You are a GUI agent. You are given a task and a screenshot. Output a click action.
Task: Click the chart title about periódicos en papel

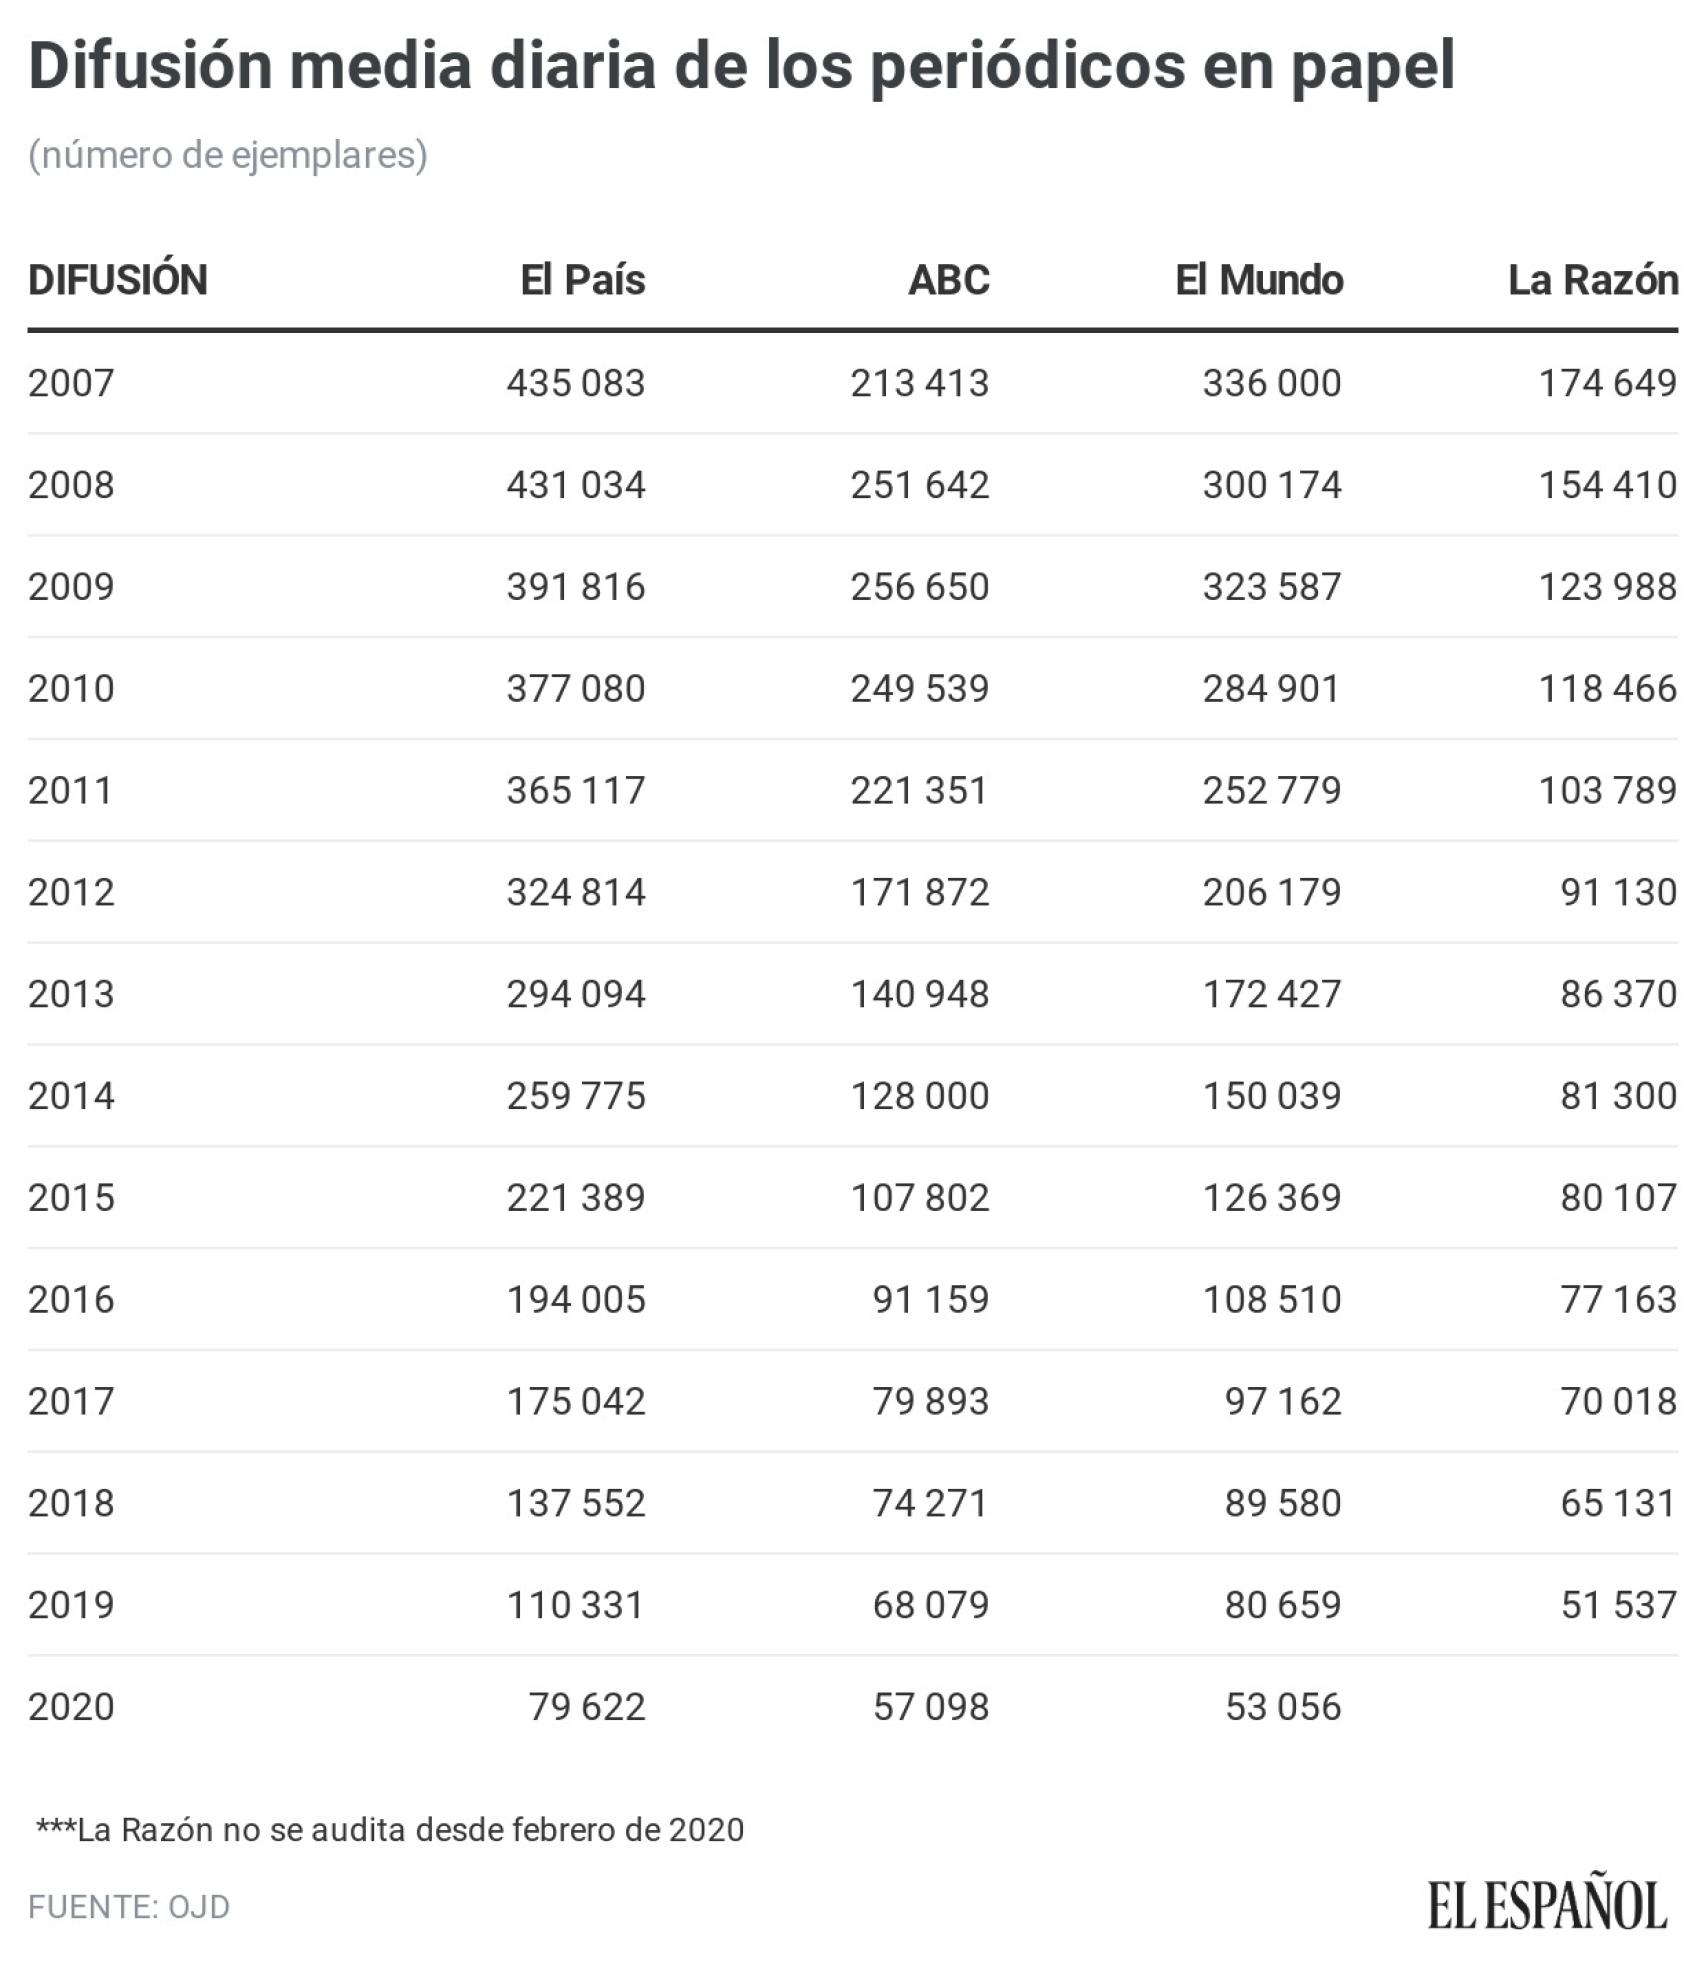(741, 66)
